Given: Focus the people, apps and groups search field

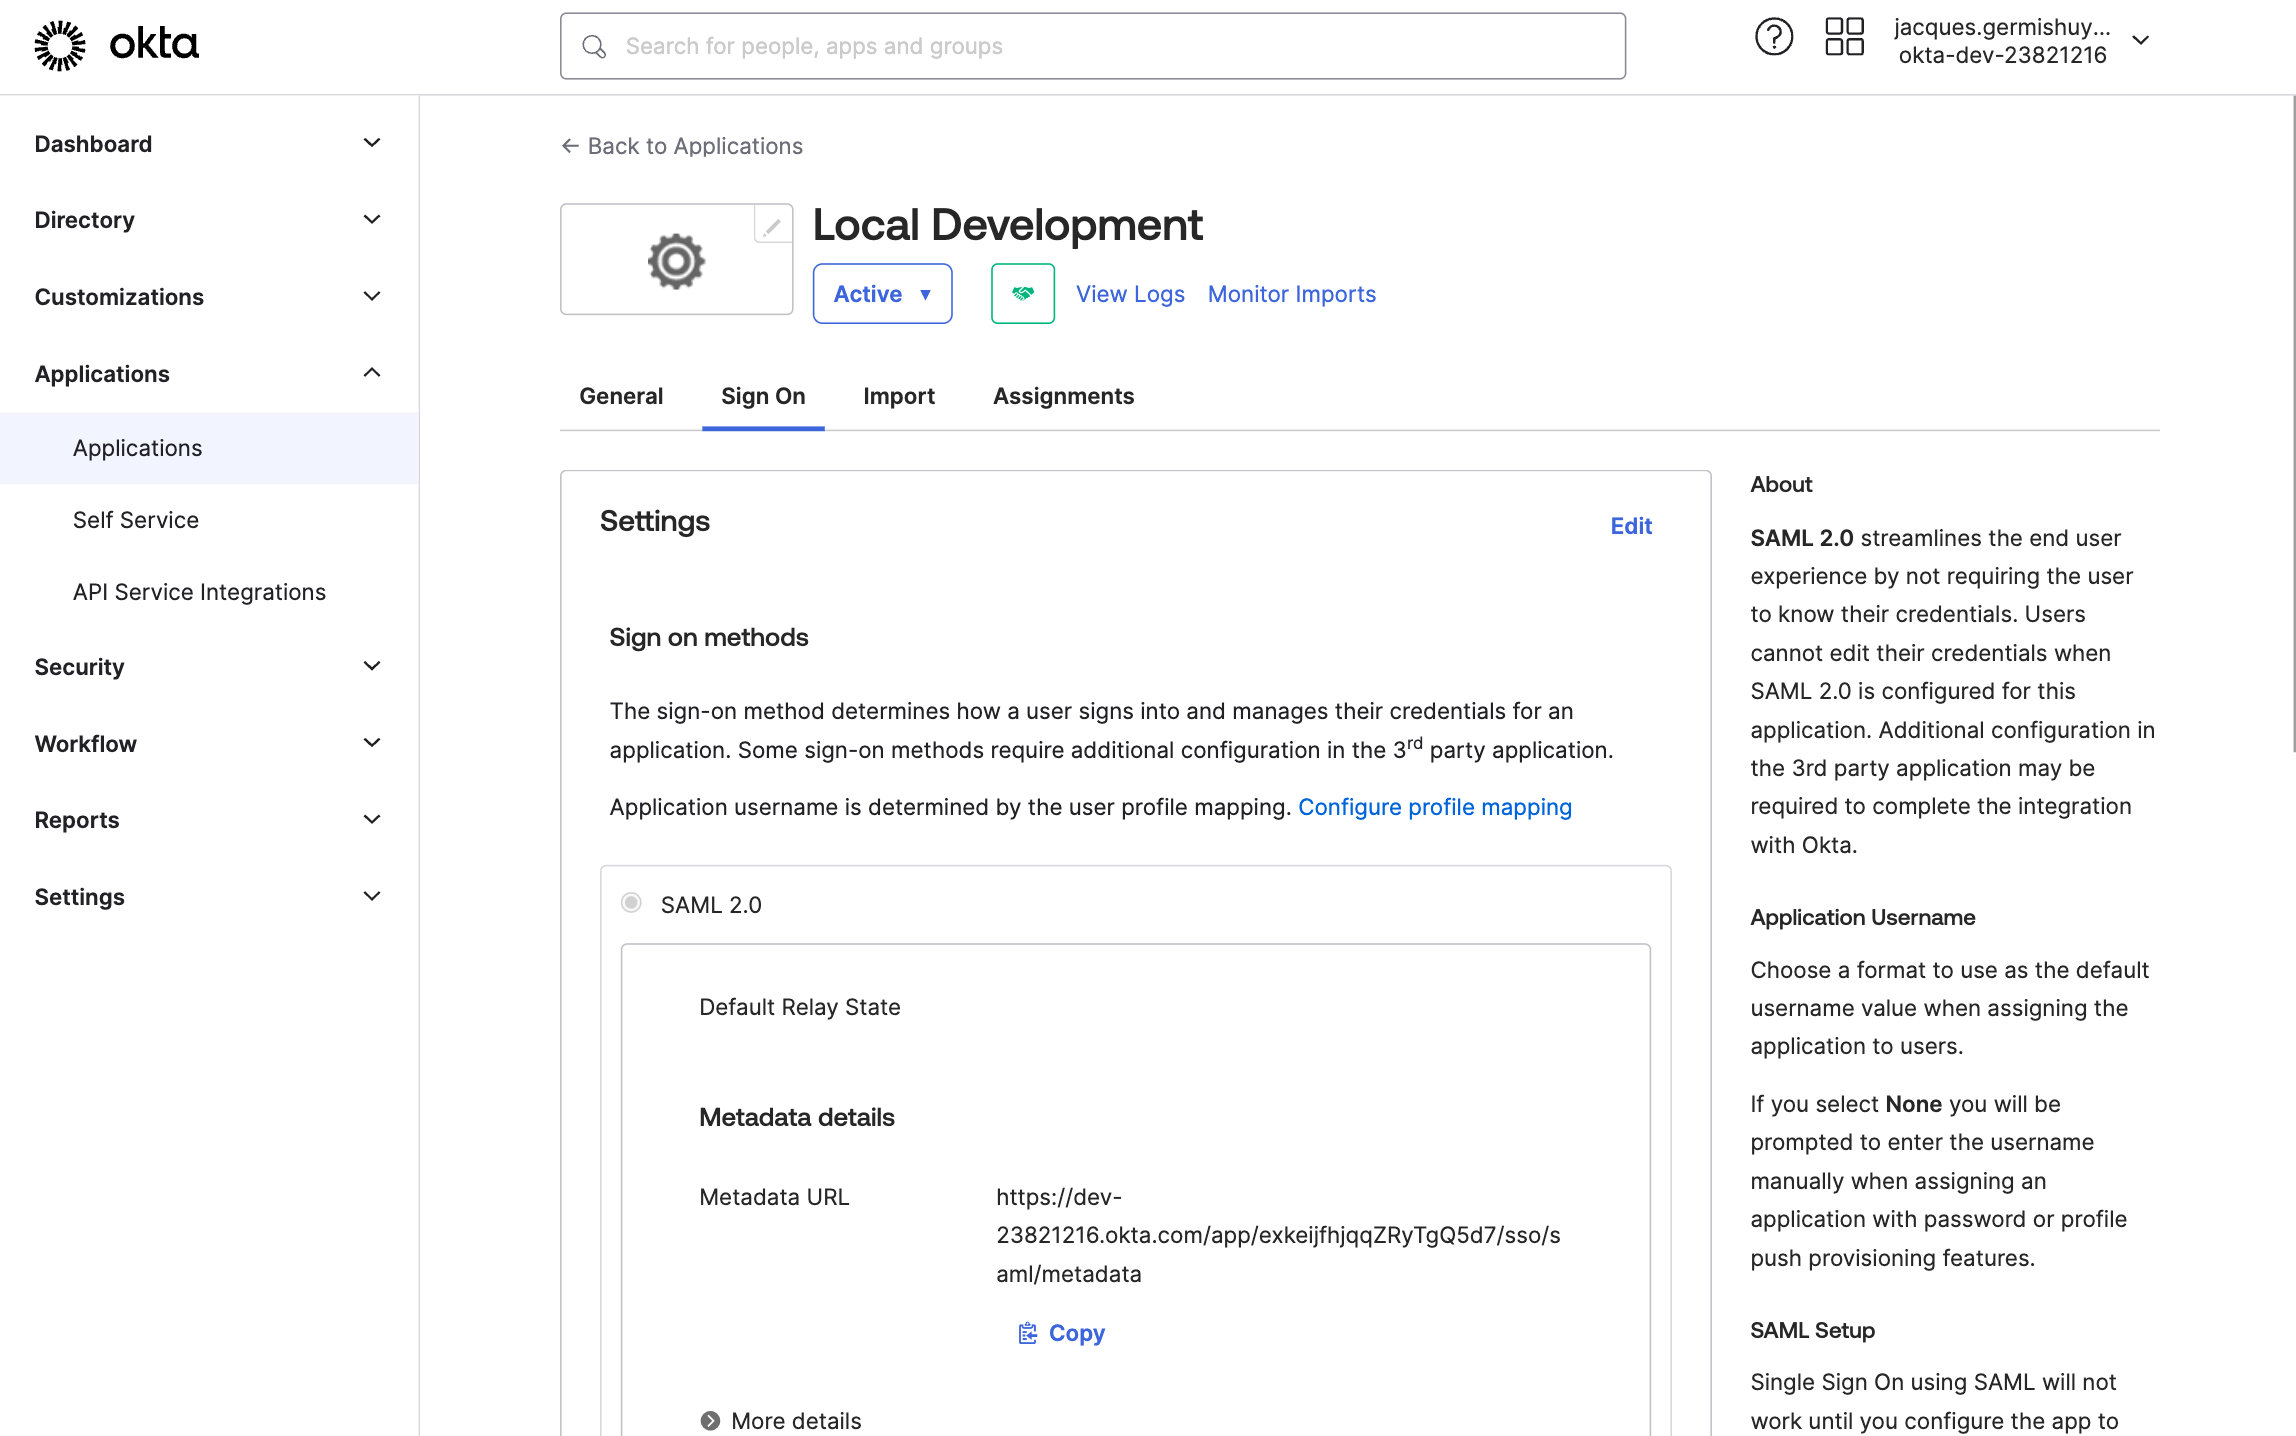Looking at the screenshot, I should point(1100,47).
